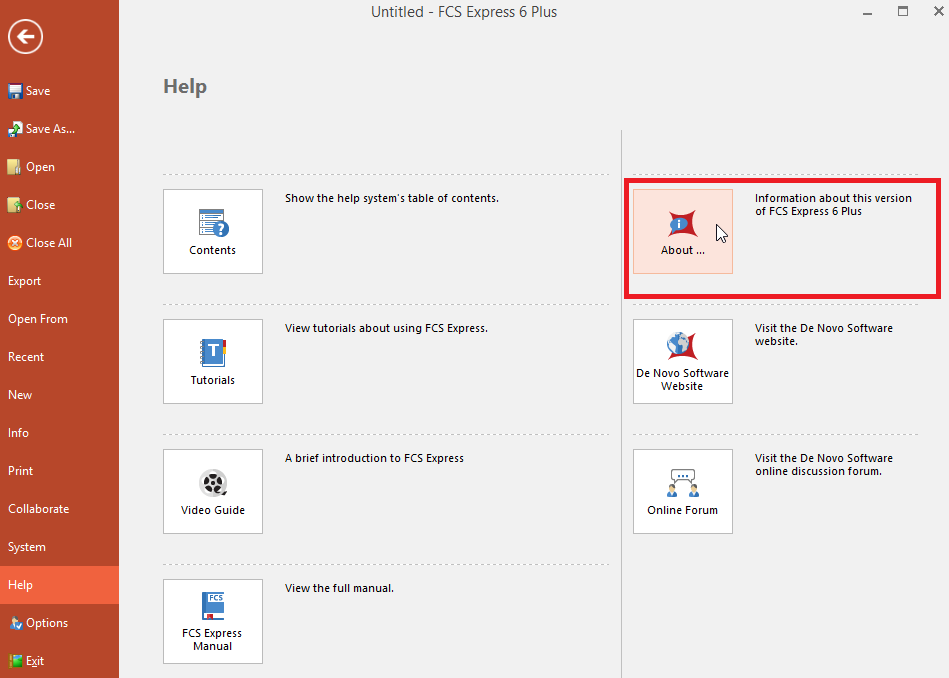The image size is (949, 678).
Task: Select System in the sidebar
Action: click(59, 547)
